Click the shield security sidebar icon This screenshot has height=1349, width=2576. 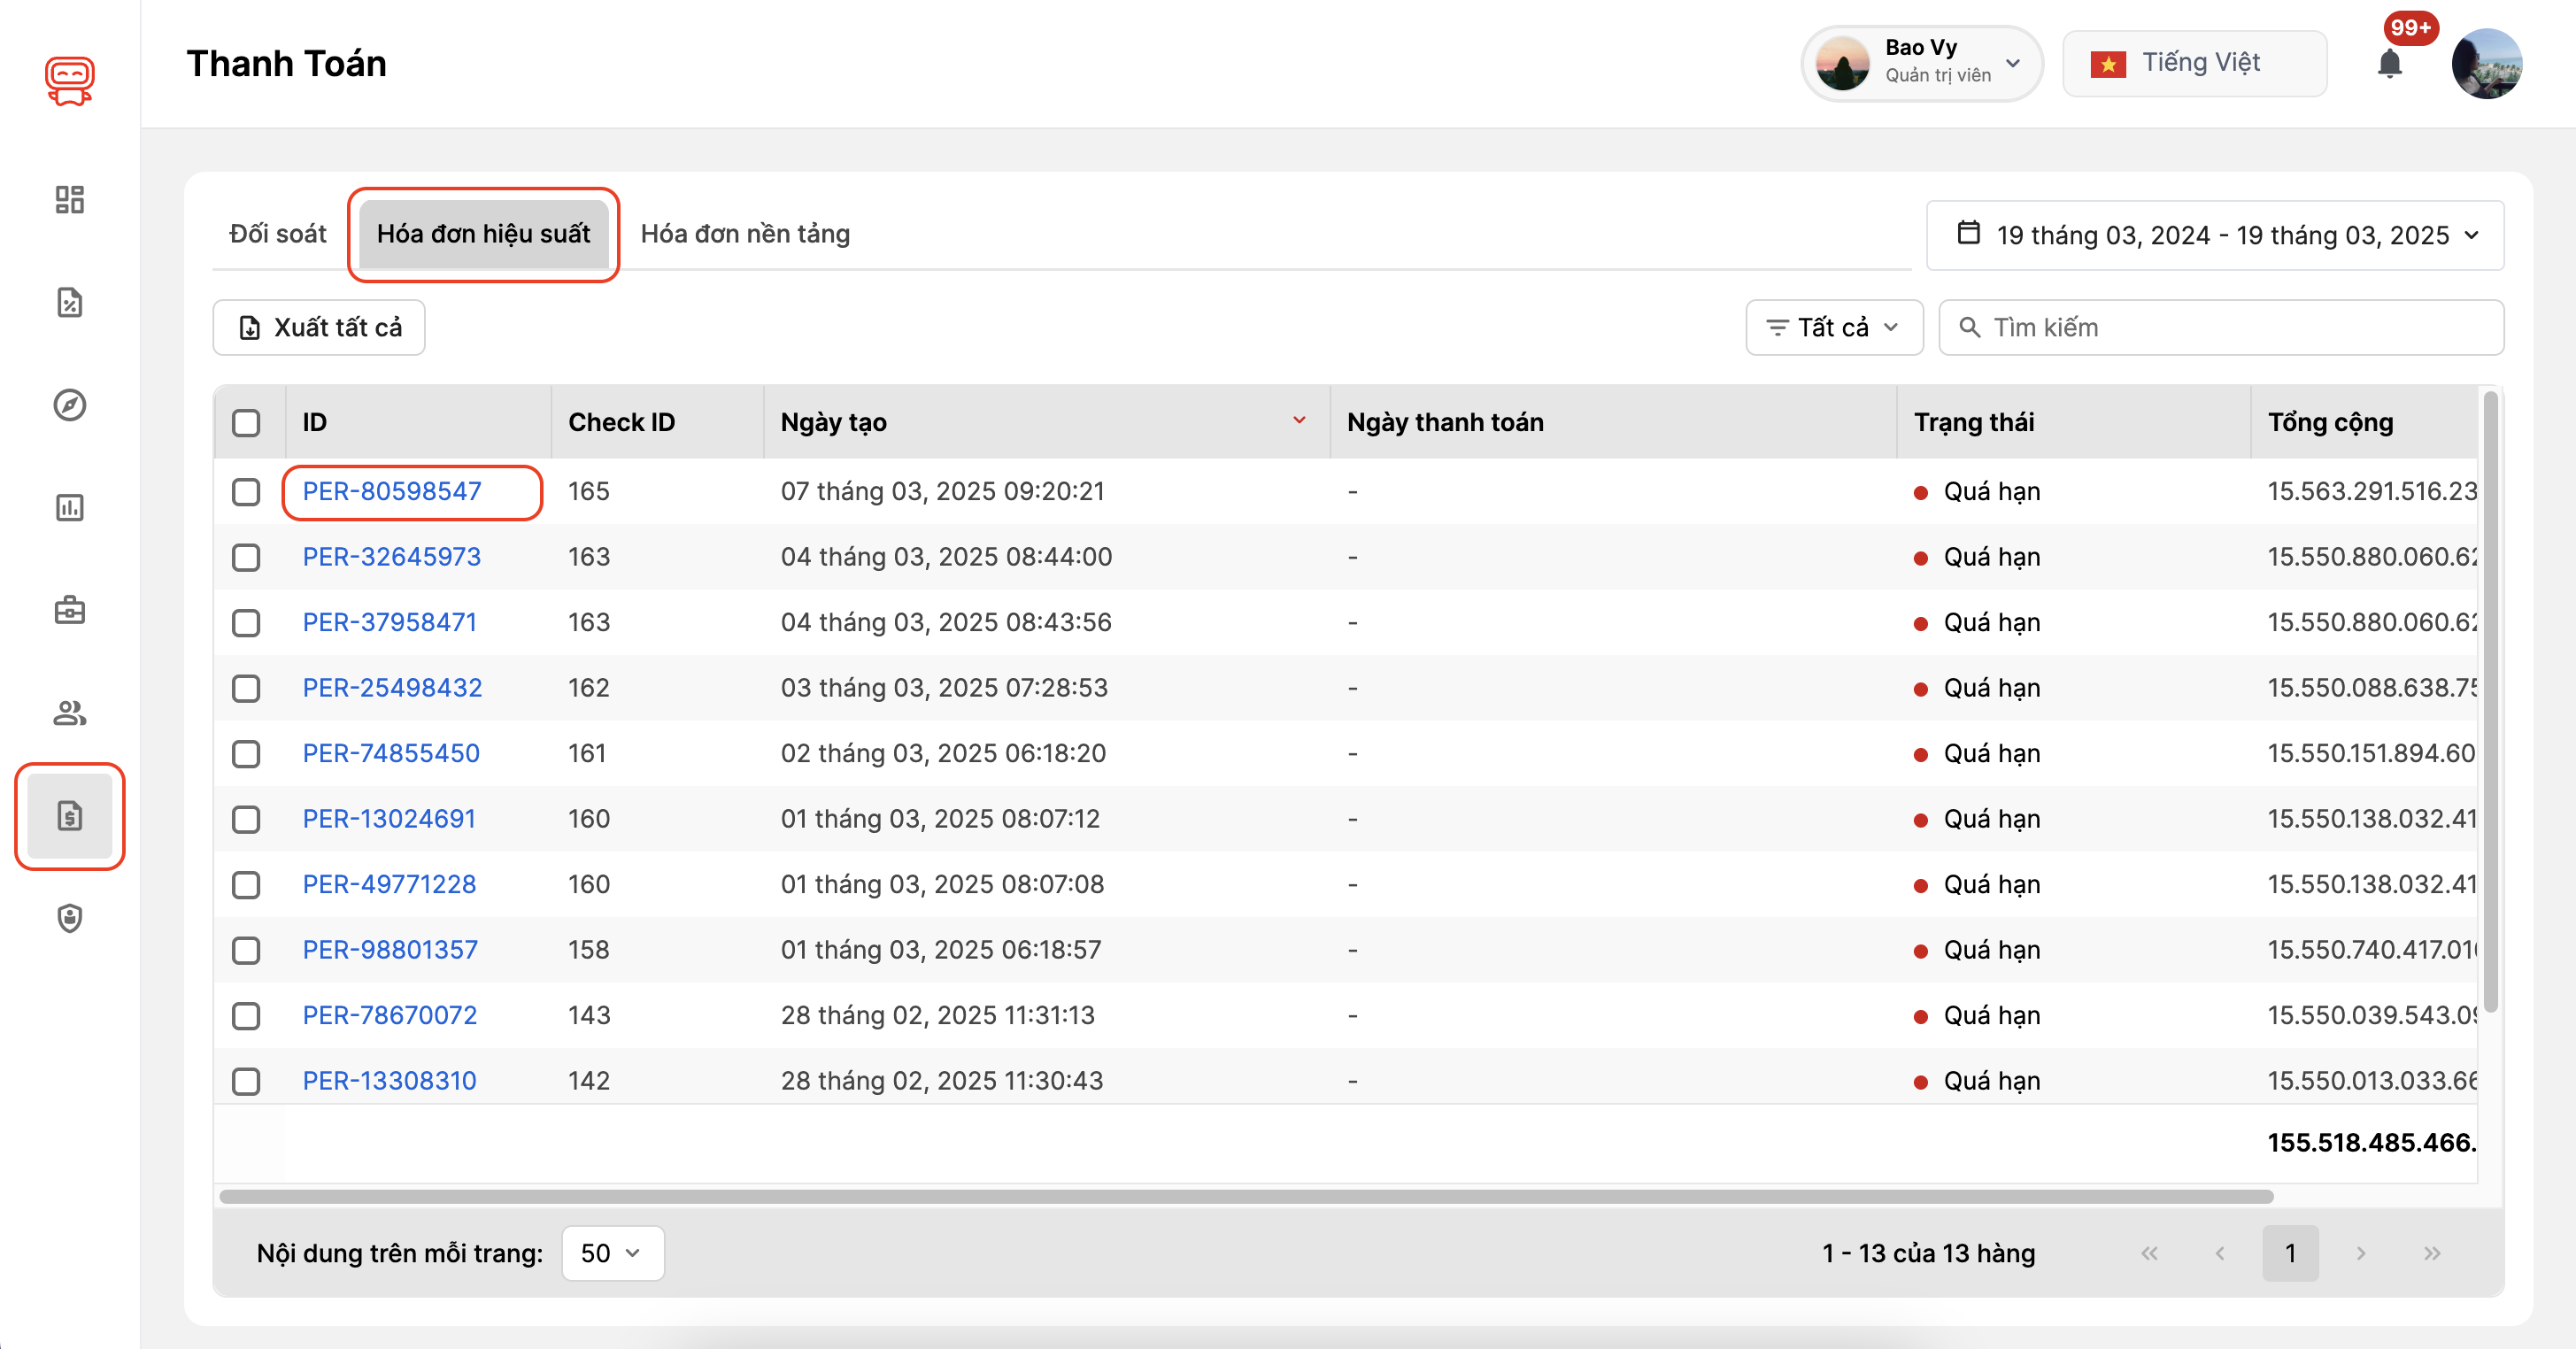69,918
